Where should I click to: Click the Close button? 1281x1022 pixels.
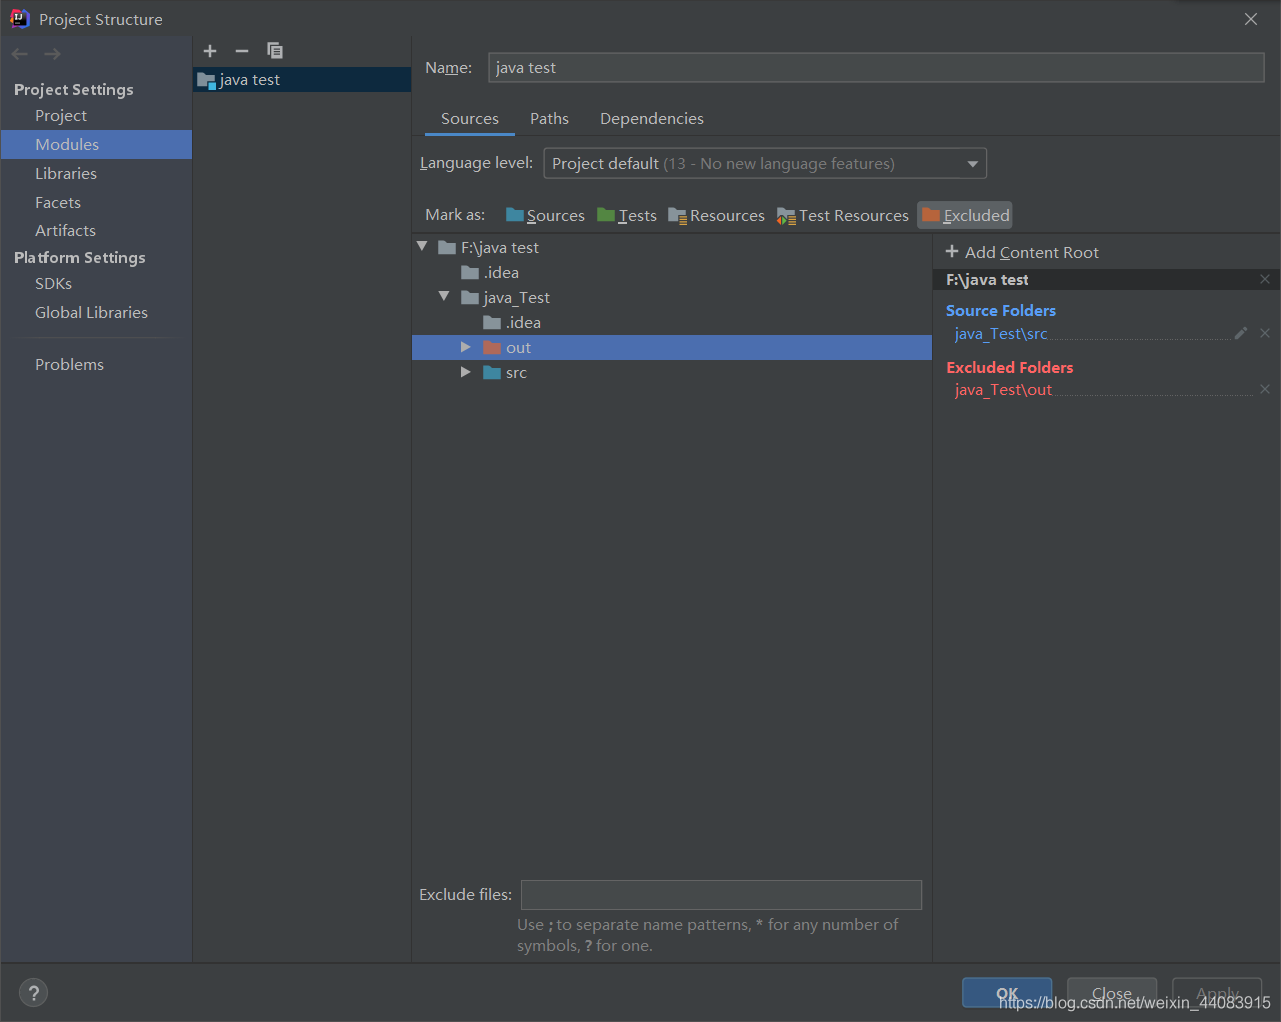point(1112,993)
